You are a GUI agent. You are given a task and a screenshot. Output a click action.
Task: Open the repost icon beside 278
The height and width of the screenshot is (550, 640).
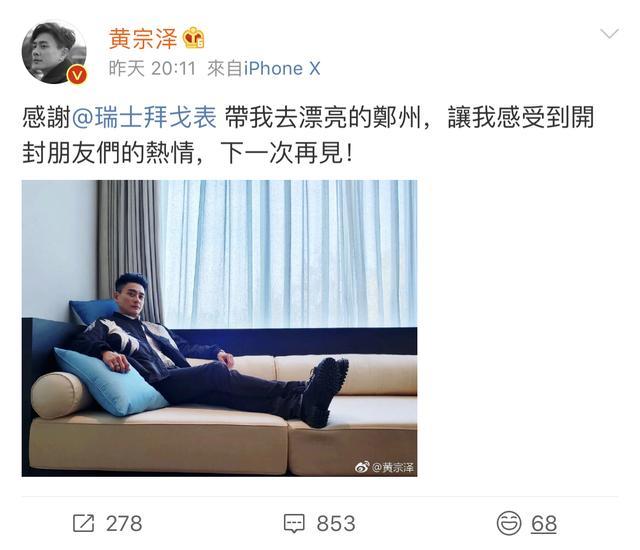[x=84, y=523]
